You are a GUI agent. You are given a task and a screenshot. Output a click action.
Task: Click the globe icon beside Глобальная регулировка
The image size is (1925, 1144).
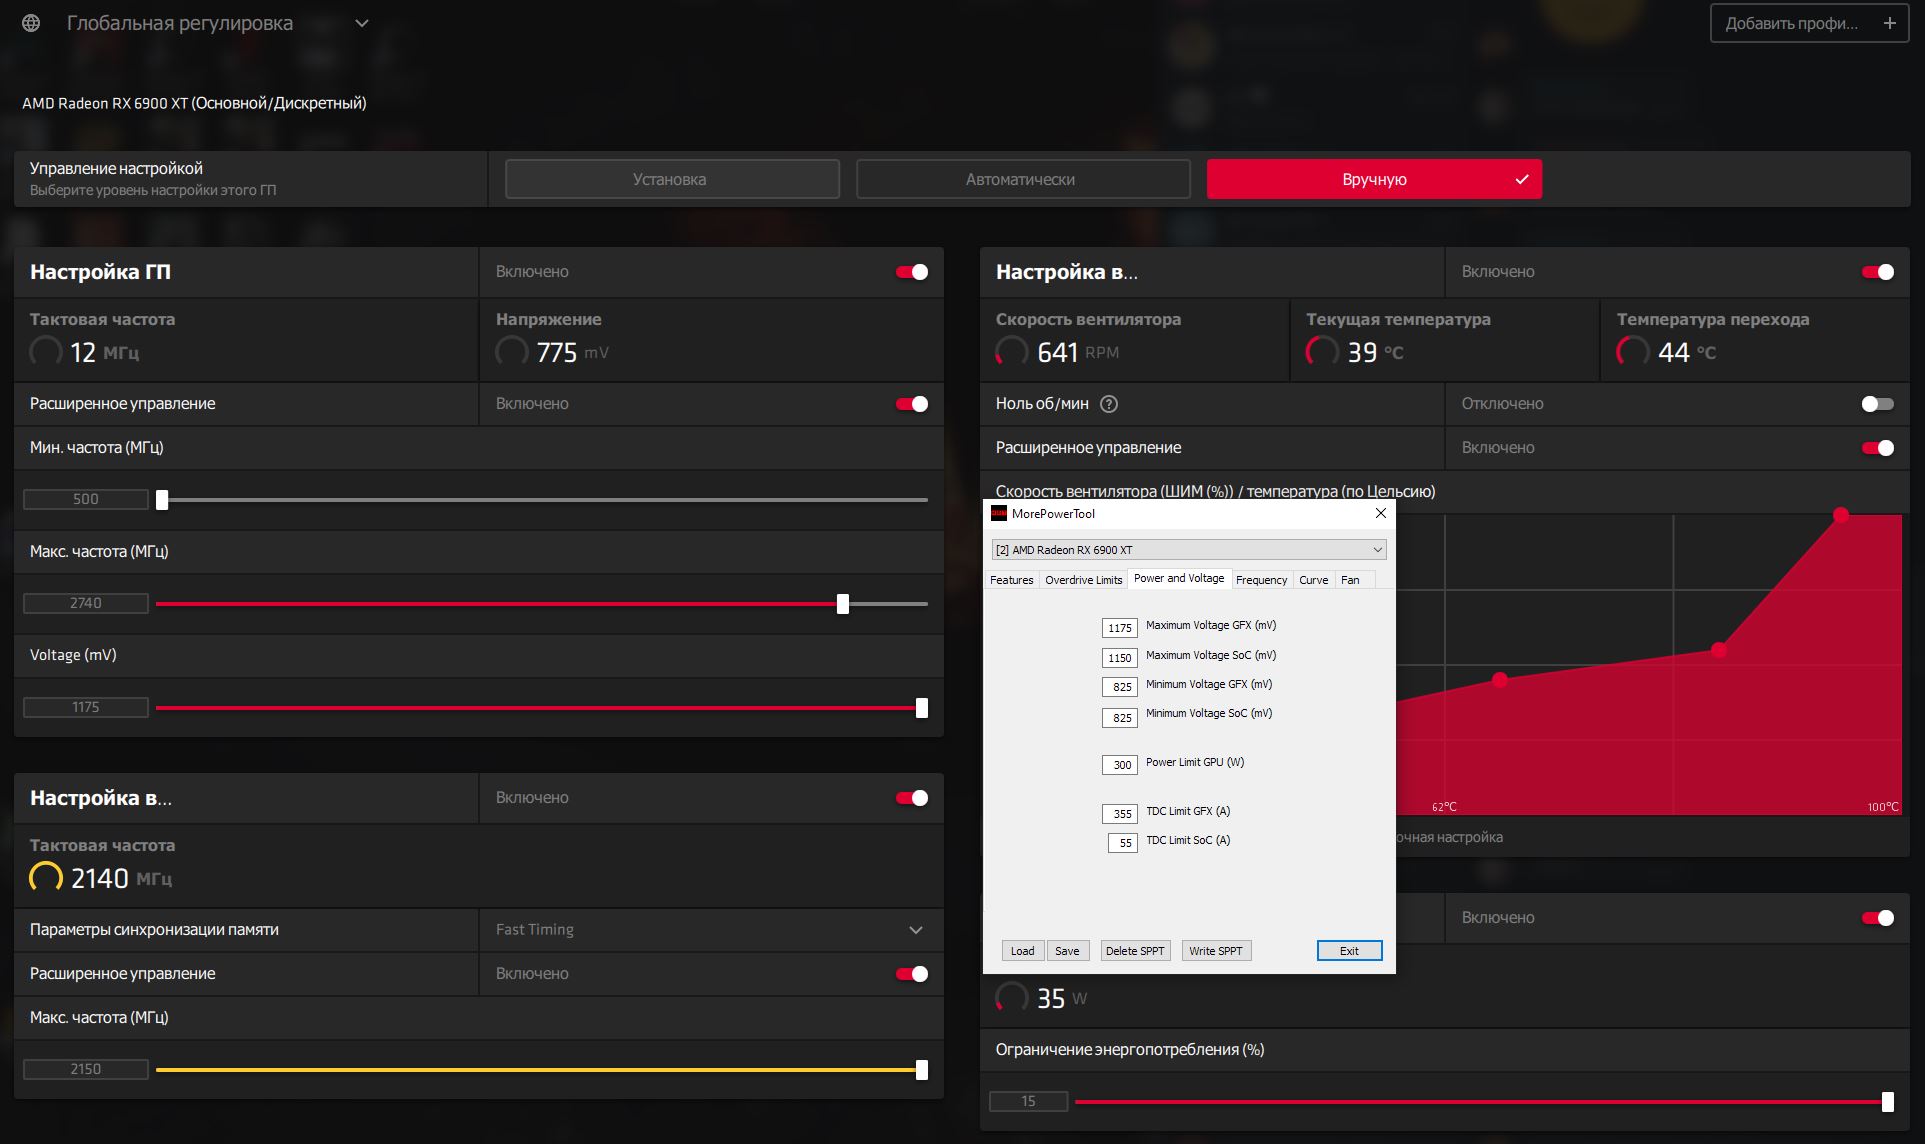coord(31,23)
